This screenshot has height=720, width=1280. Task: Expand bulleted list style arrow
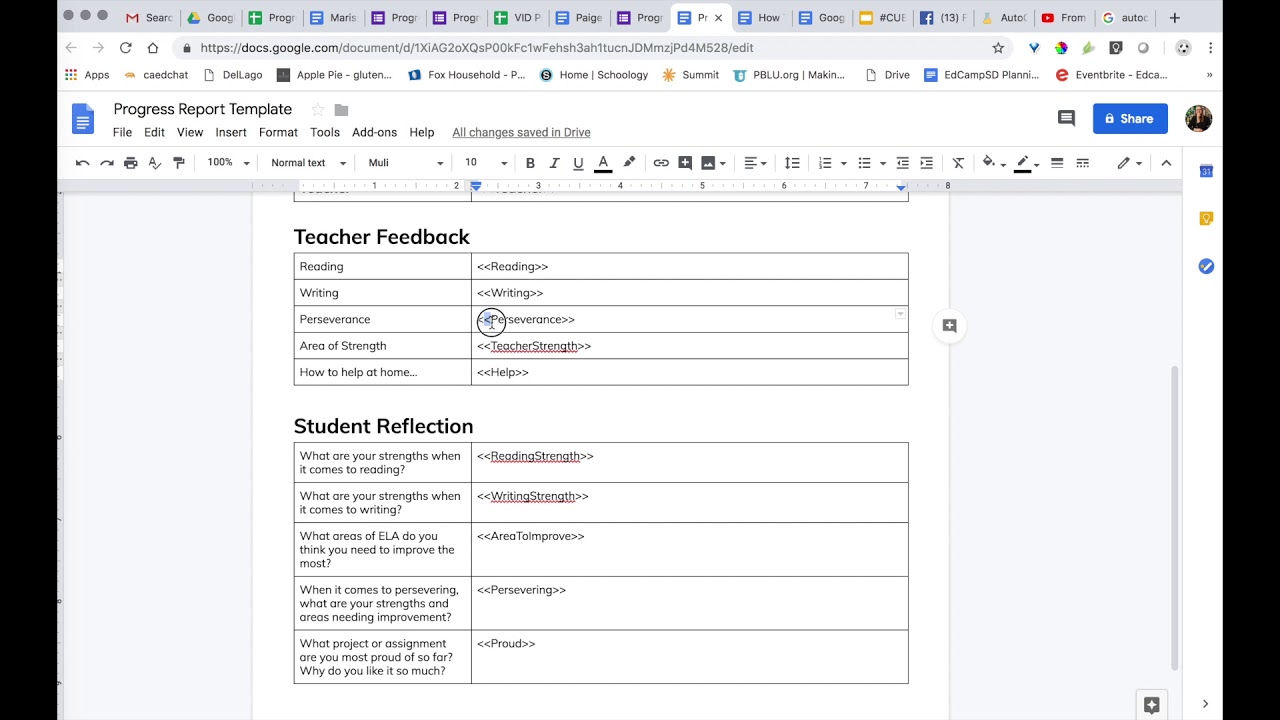click(x=883, y=163)
